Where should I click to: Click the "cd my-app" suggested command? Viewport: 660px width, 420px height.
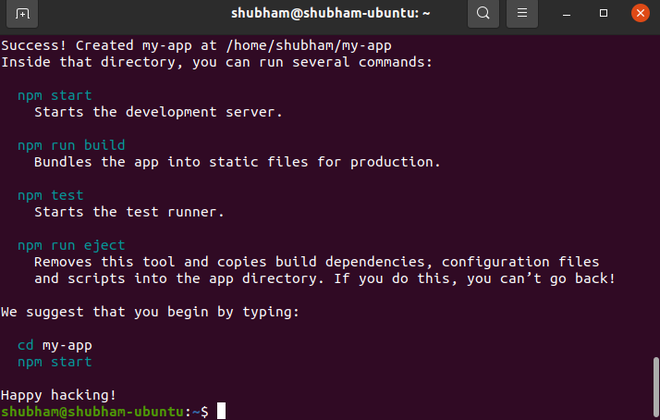(x=54, y=345)
